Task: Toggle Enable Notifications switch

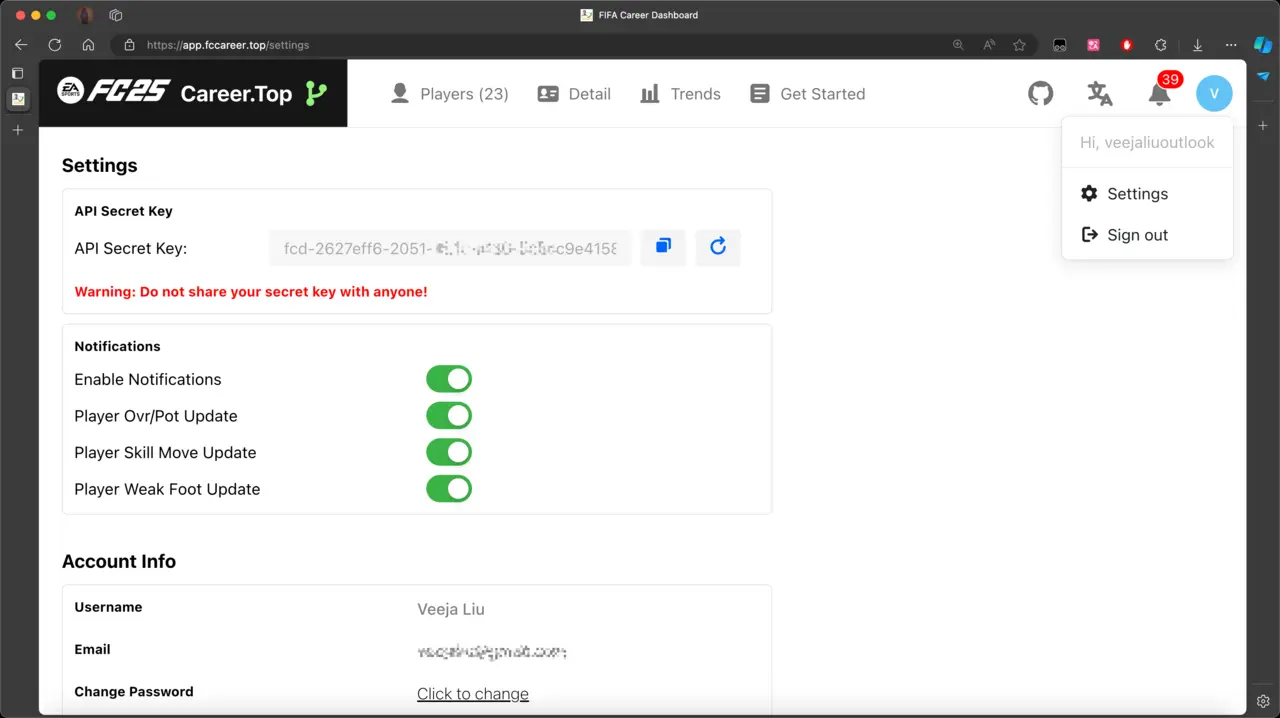Action: tap(449, 379)
